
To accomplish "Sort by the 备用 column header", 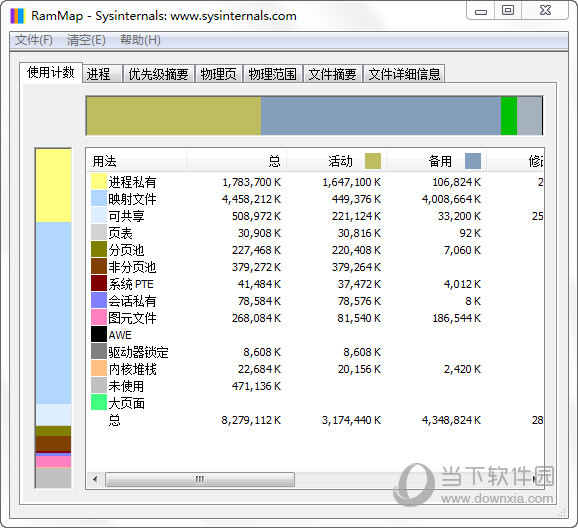I will [x=436, y=161].
